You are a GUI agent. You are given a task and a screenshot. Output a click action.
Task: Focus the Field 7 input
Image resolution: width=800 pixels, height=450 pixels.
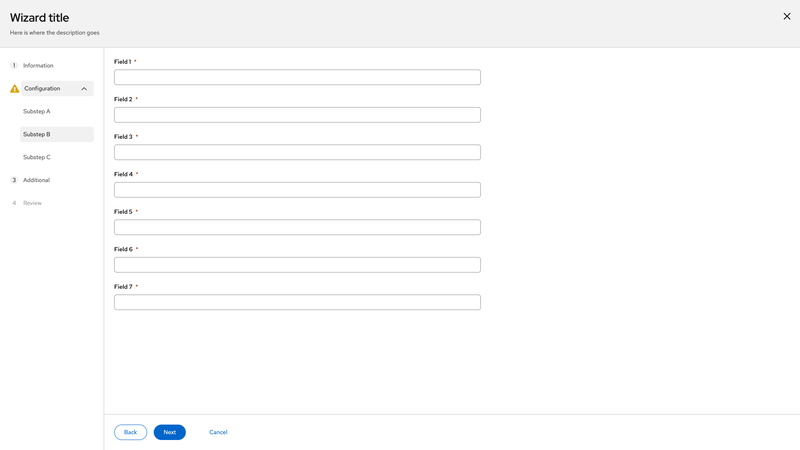tap(297, 302)
